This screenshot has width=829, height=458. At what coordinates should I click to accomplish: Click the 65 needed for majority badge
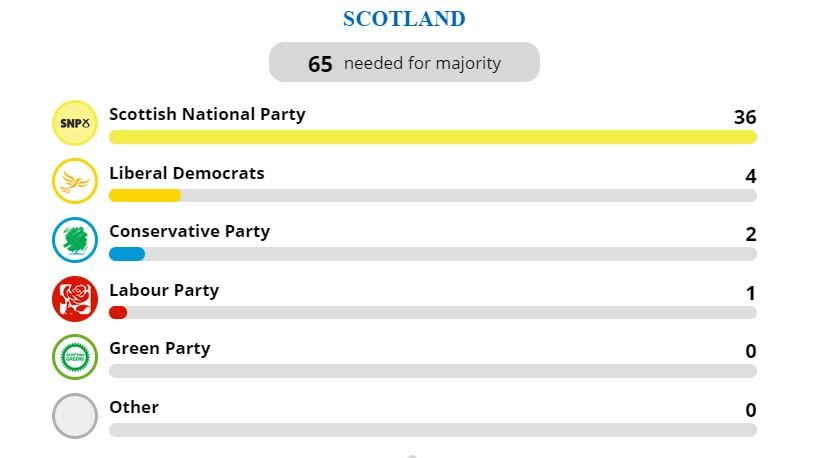coord(404,62)
